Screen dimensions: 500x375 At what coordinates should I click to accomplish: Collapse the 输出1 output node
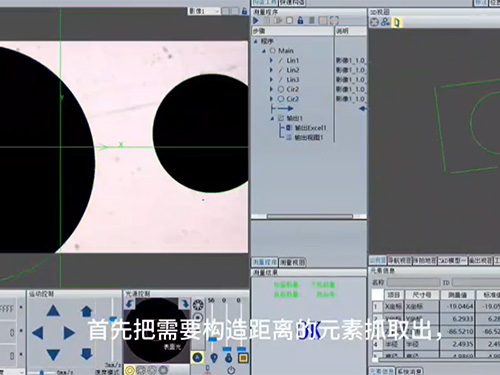point(272,118)
